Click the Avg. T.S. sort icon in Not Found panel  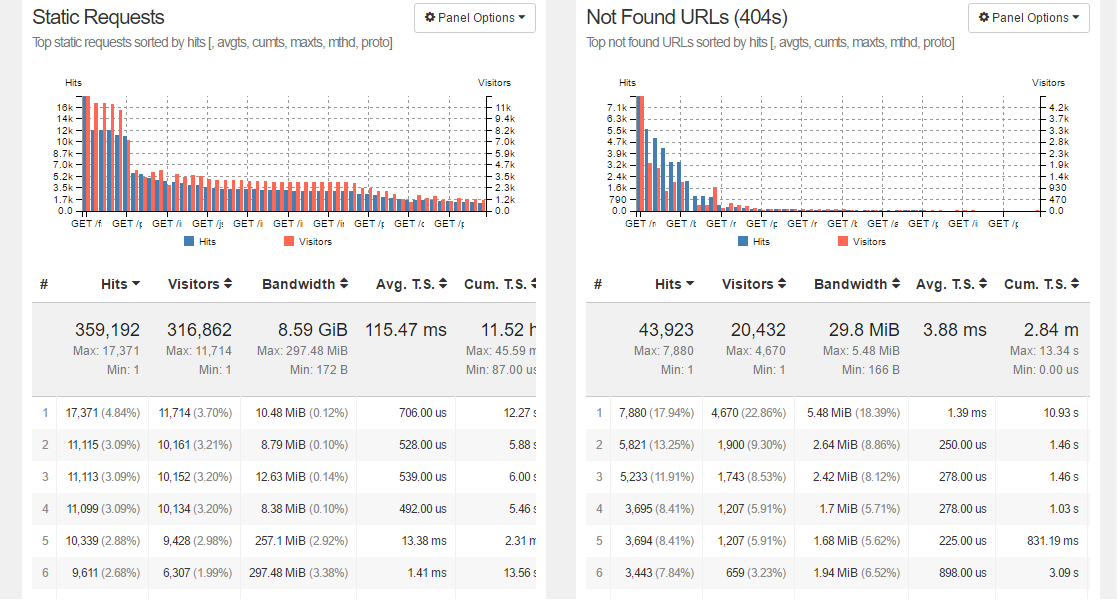(x=985, y=283)
